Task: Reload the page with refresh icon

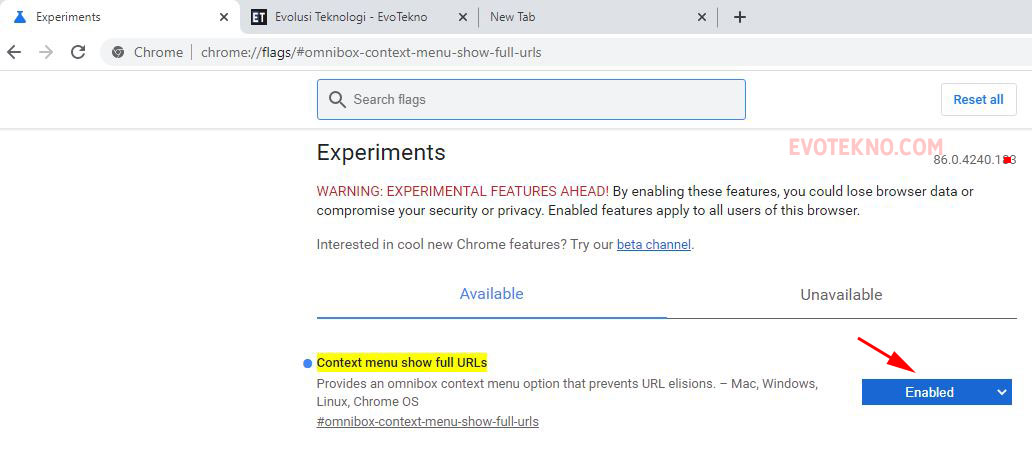Action: coord(78,52)
